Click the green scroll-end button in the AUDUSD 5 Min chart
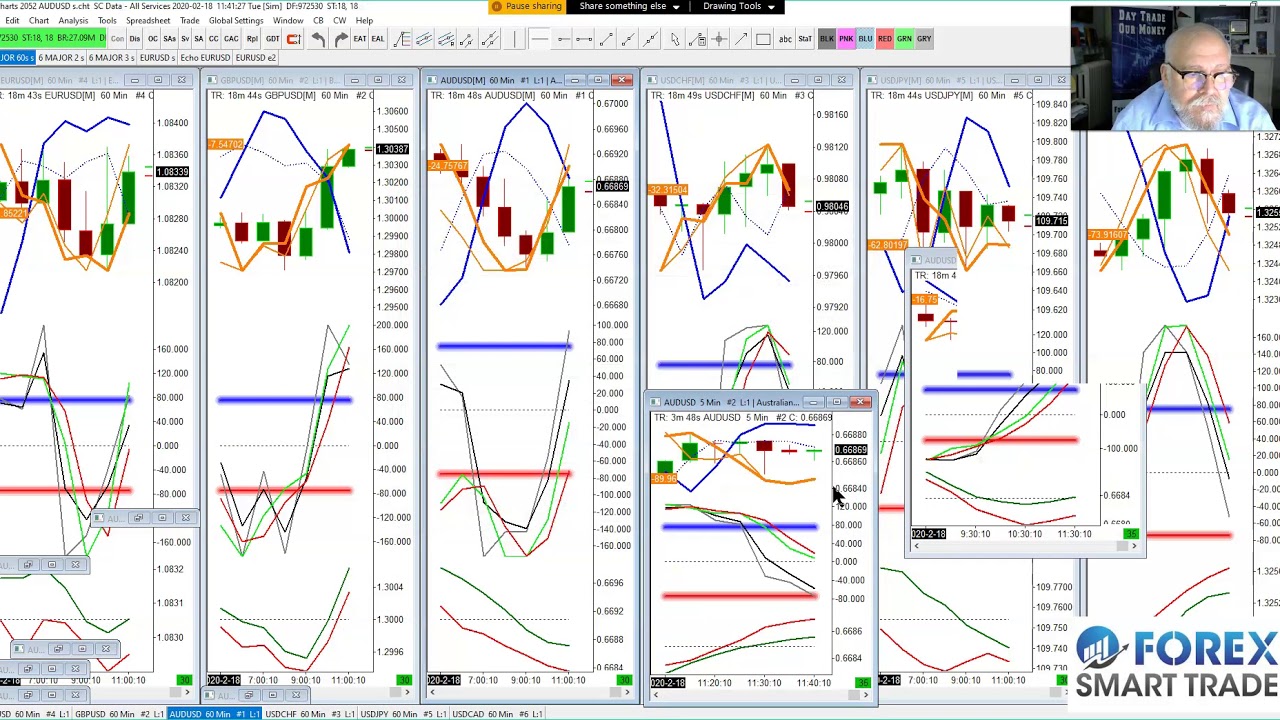The width and height of the screenshot is (1280, 720). pyautogui.click(x=863, y=682)
